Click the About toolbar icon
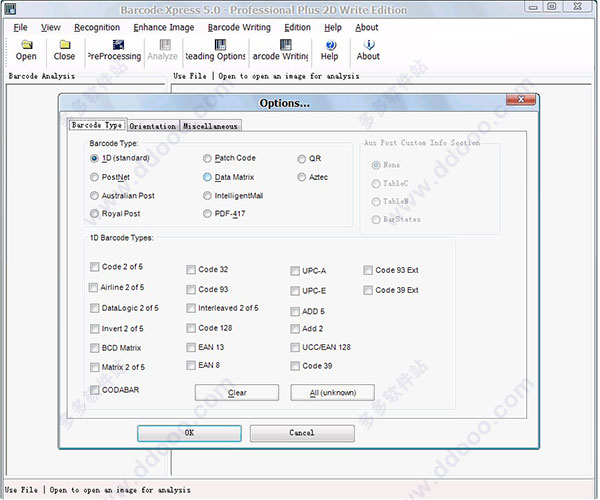Image resolution: width=600 pixels, height=500 pixels. pyautogui.click(x=368, y=50)
